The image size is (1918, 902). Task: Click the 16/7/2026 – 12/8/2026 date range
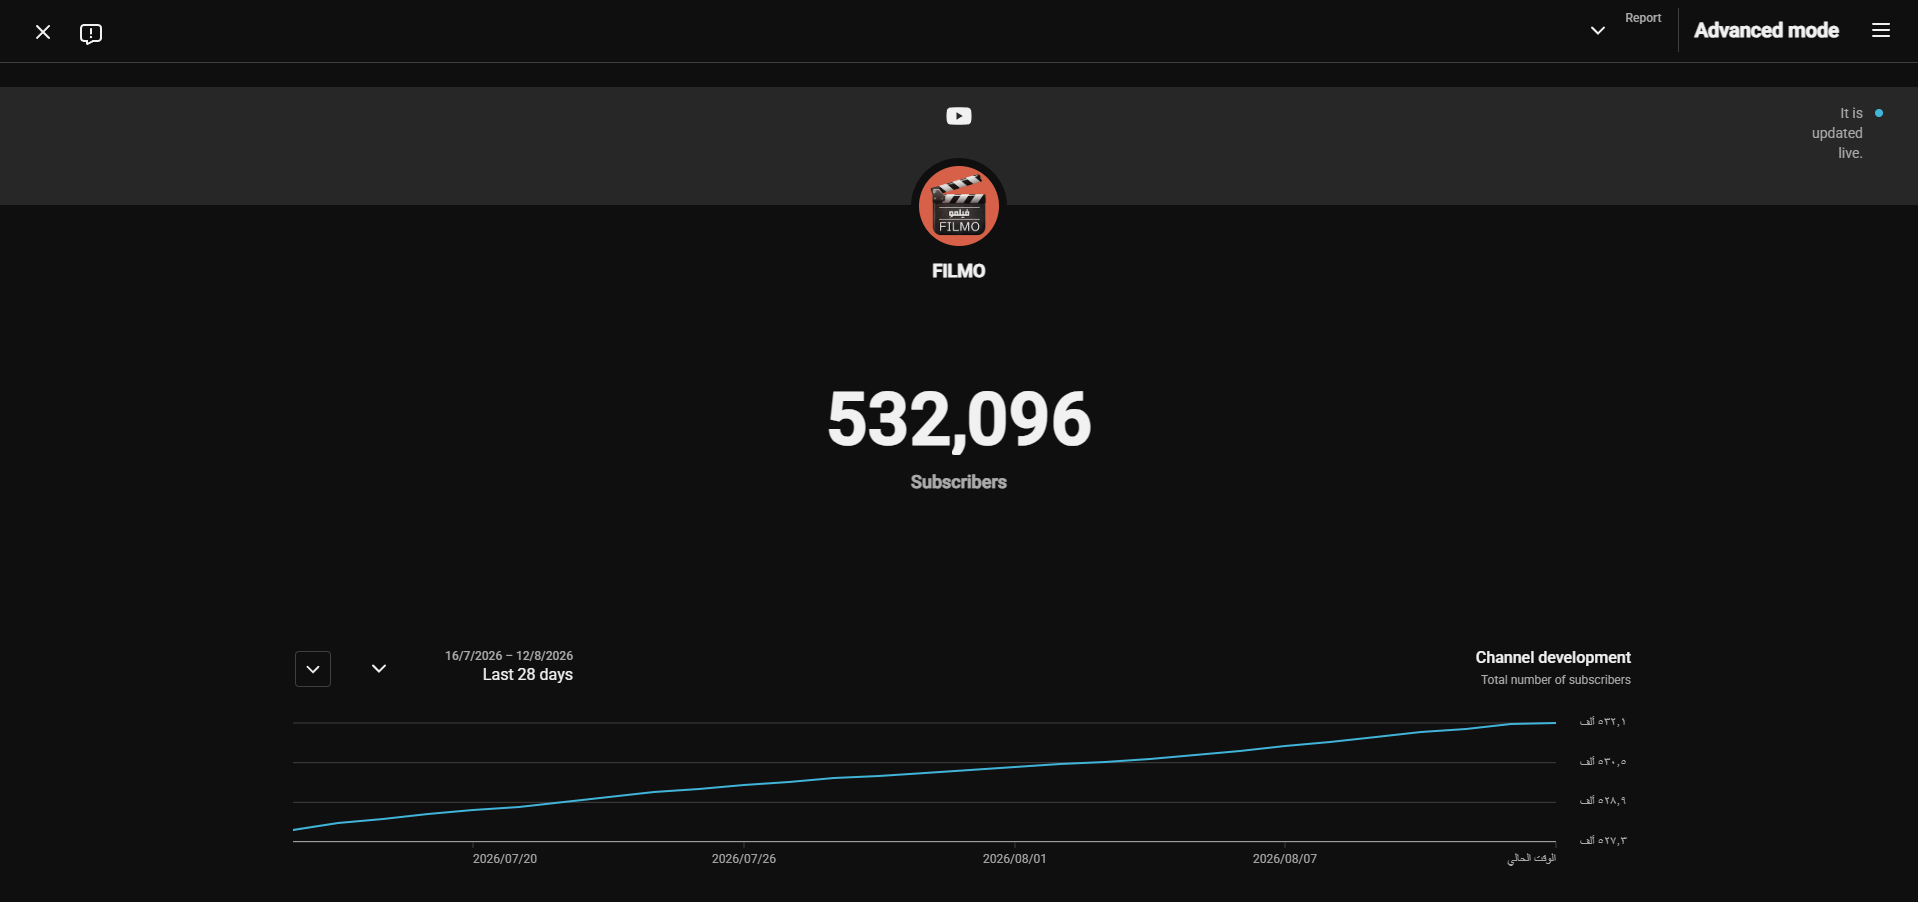point(509,656)
